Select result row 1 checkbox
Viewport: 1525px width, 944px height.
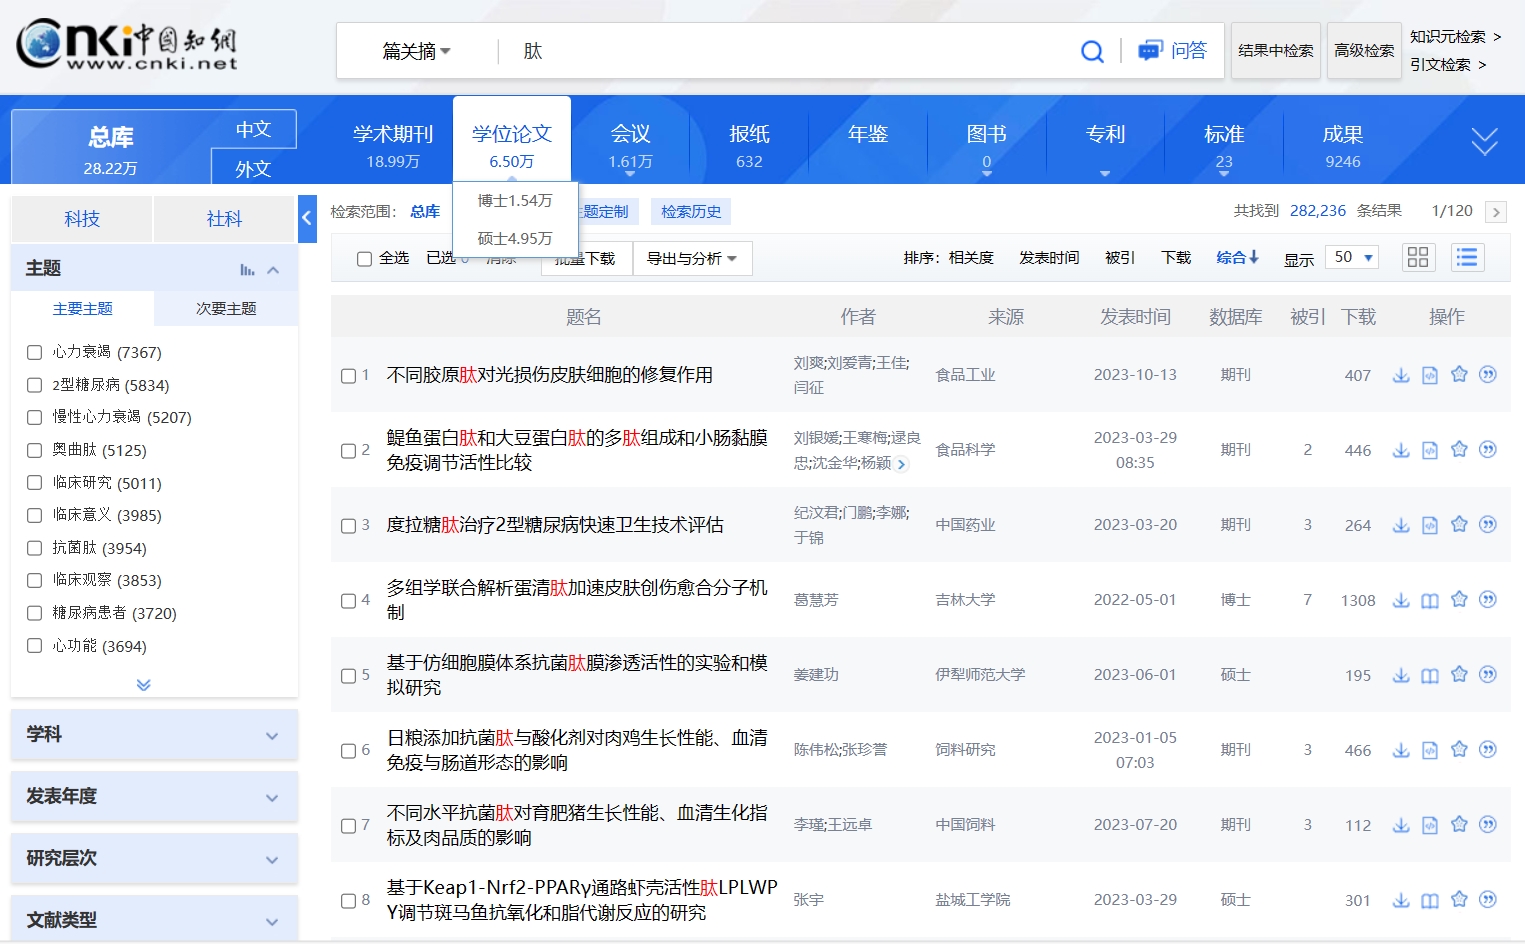point(349,376)
